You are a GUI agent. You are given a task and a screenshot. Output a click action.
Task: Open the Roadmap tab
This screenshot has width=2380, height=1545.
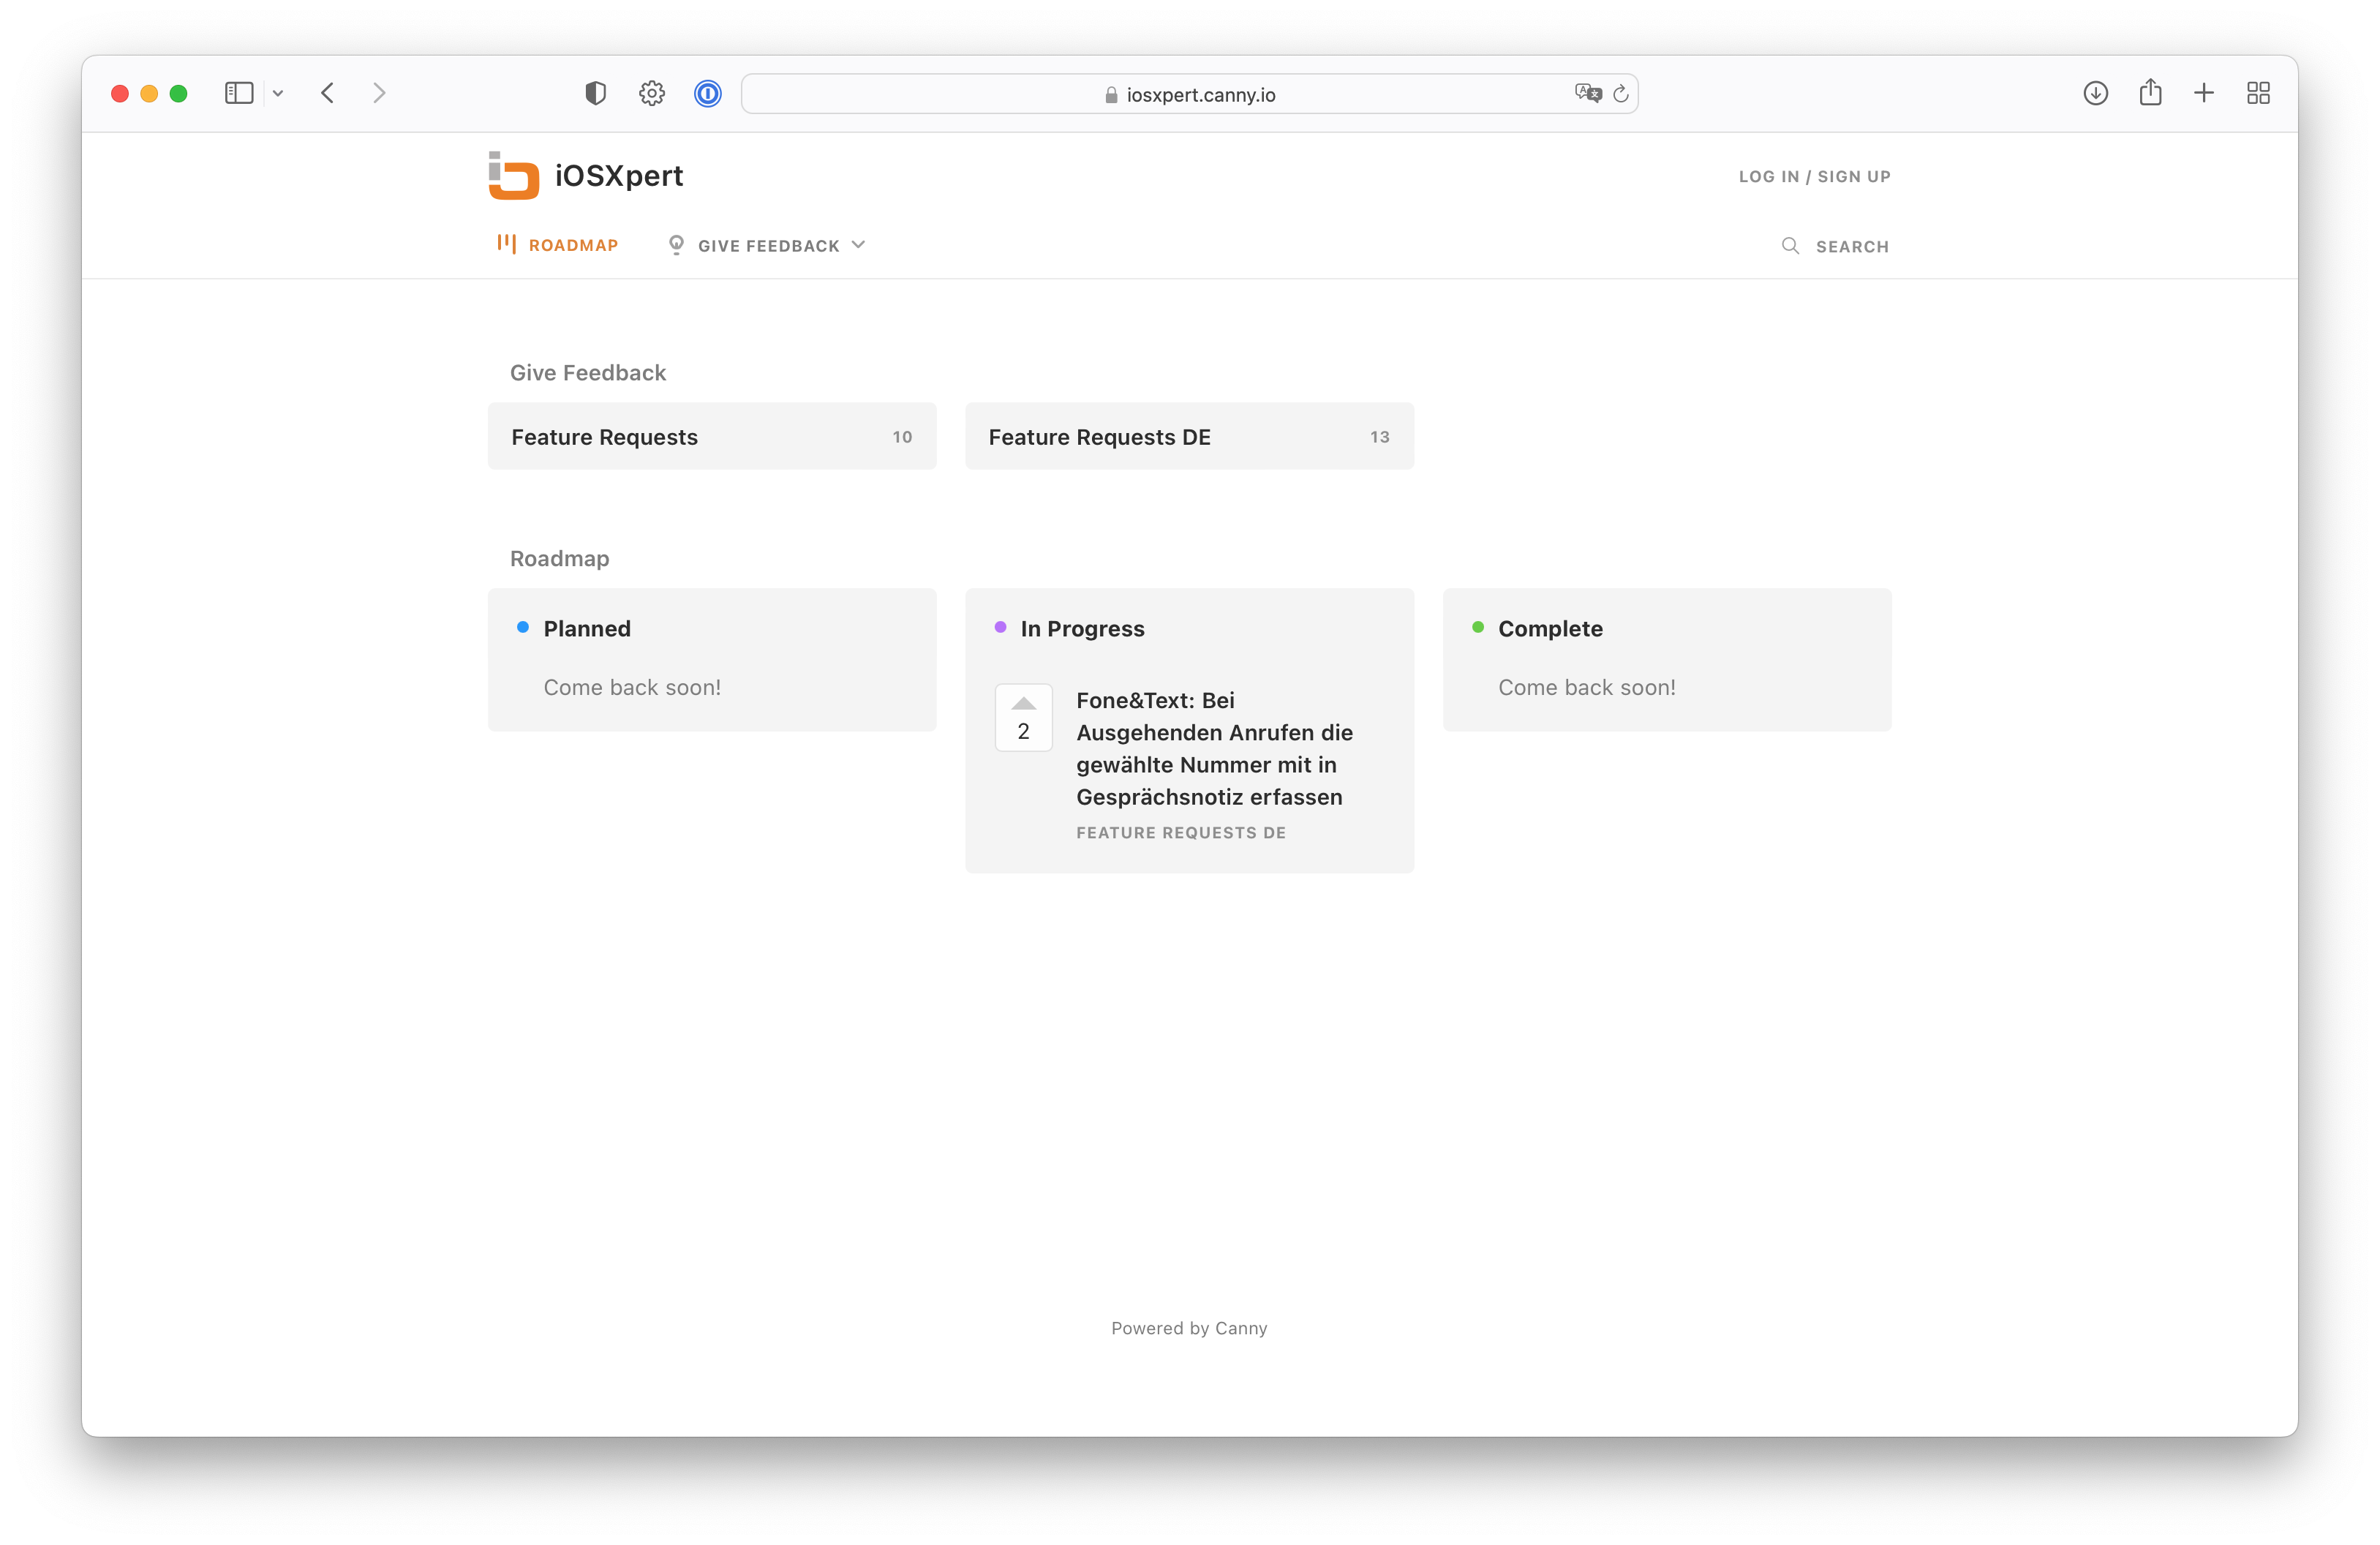(x=558, y=245)
